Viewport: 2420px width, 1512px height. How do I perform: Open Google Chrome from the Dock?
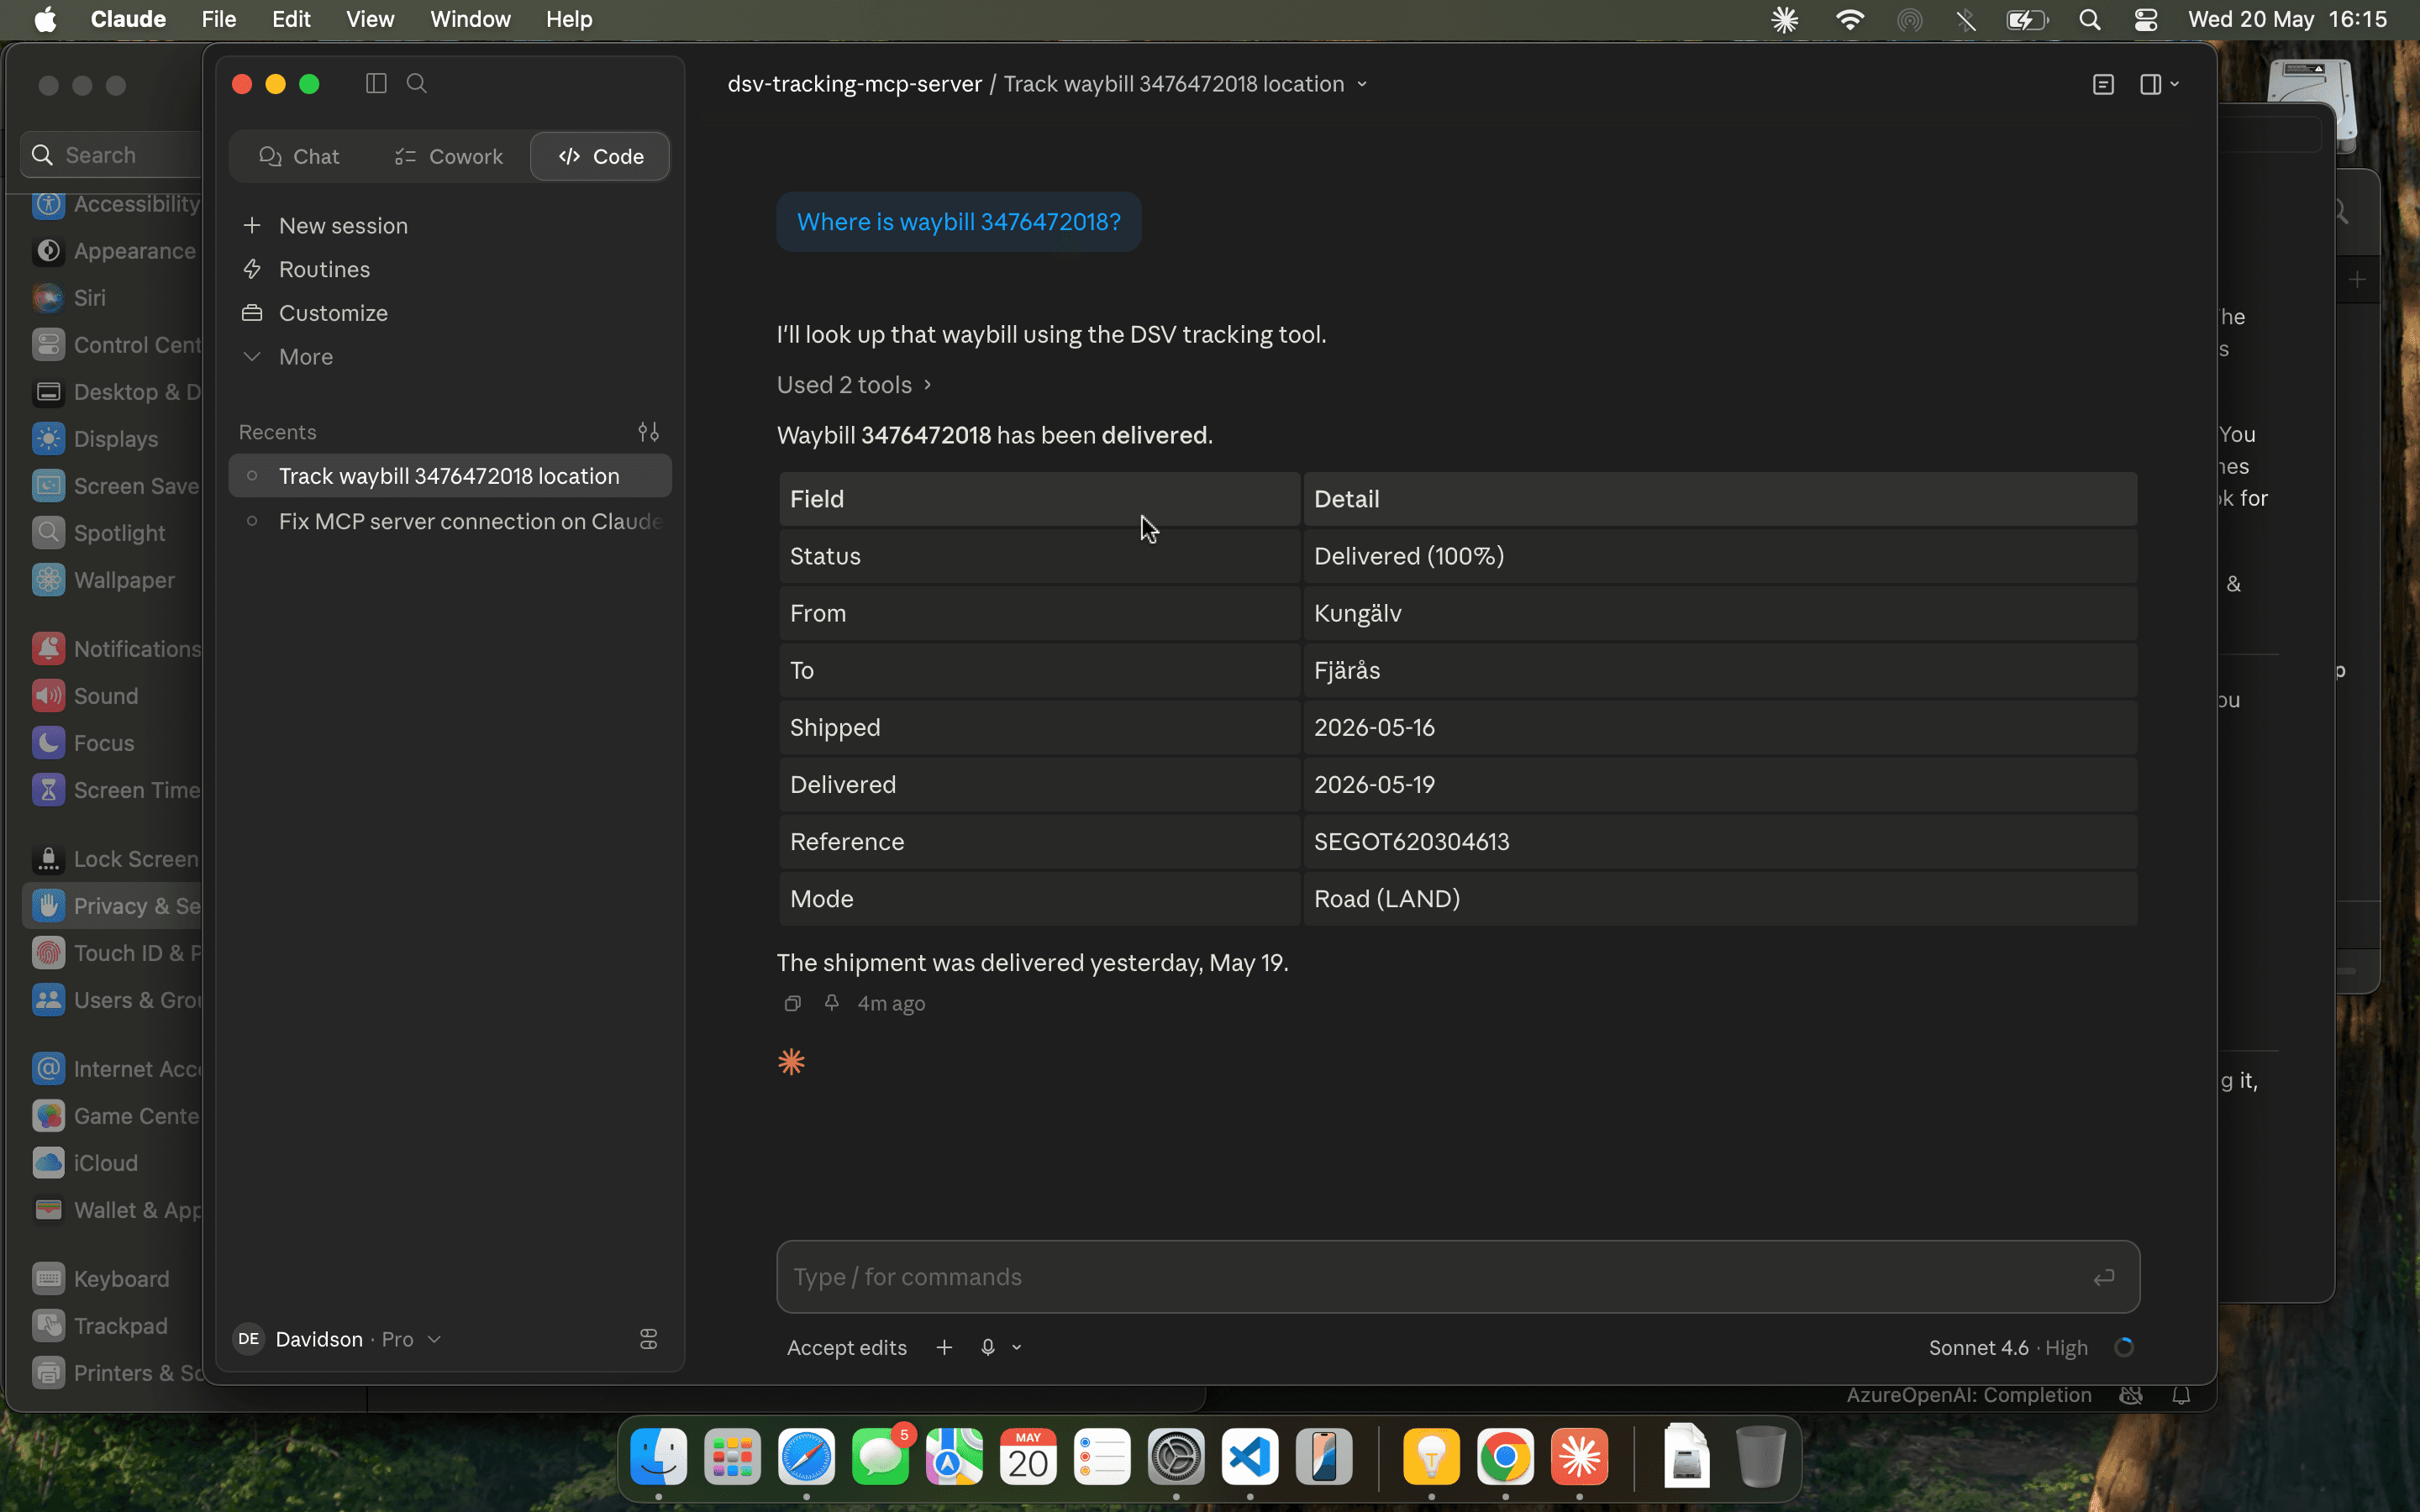point(1506,1457)
